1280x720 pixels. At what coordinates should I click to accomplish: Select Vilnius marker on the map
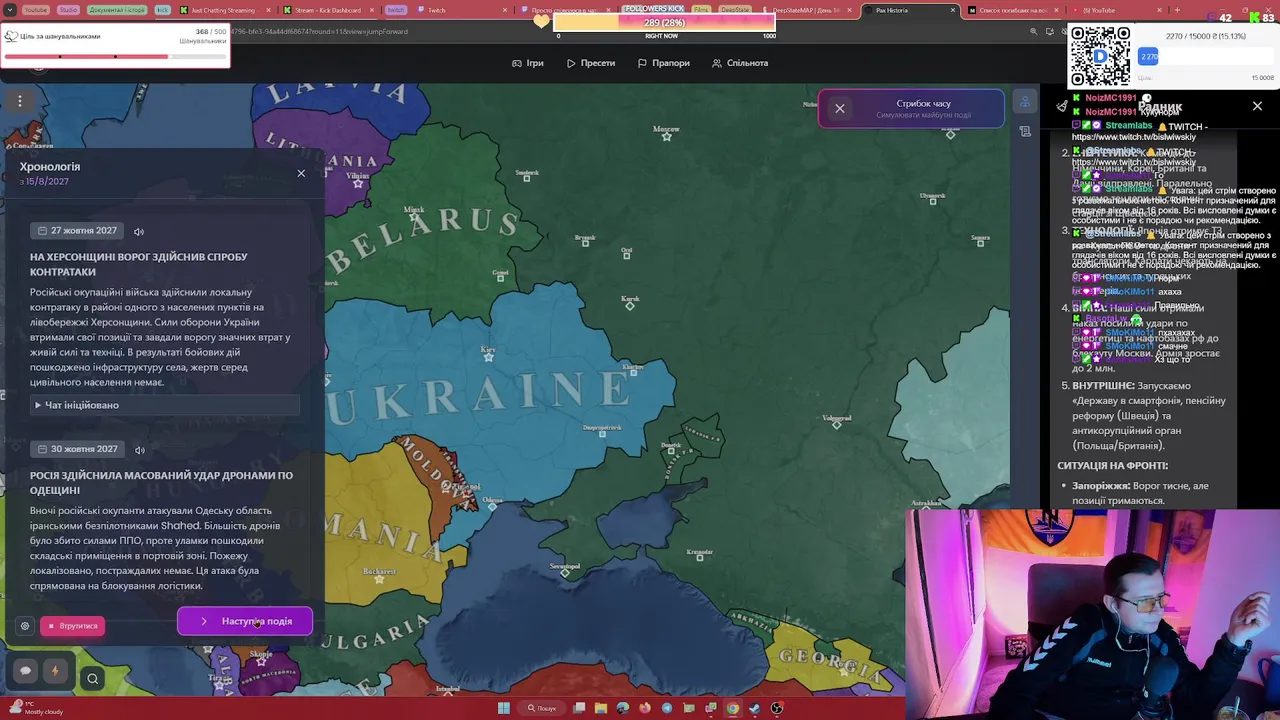(358, 182)
